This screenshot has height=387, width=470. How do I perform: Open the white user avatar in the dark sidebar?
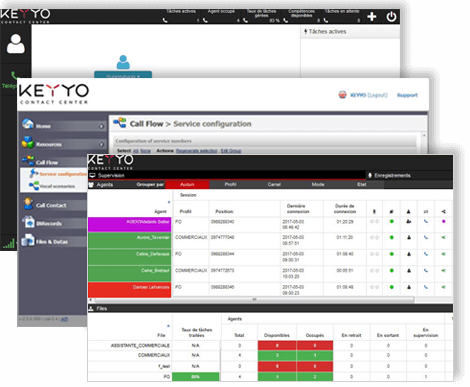[16, 43]
